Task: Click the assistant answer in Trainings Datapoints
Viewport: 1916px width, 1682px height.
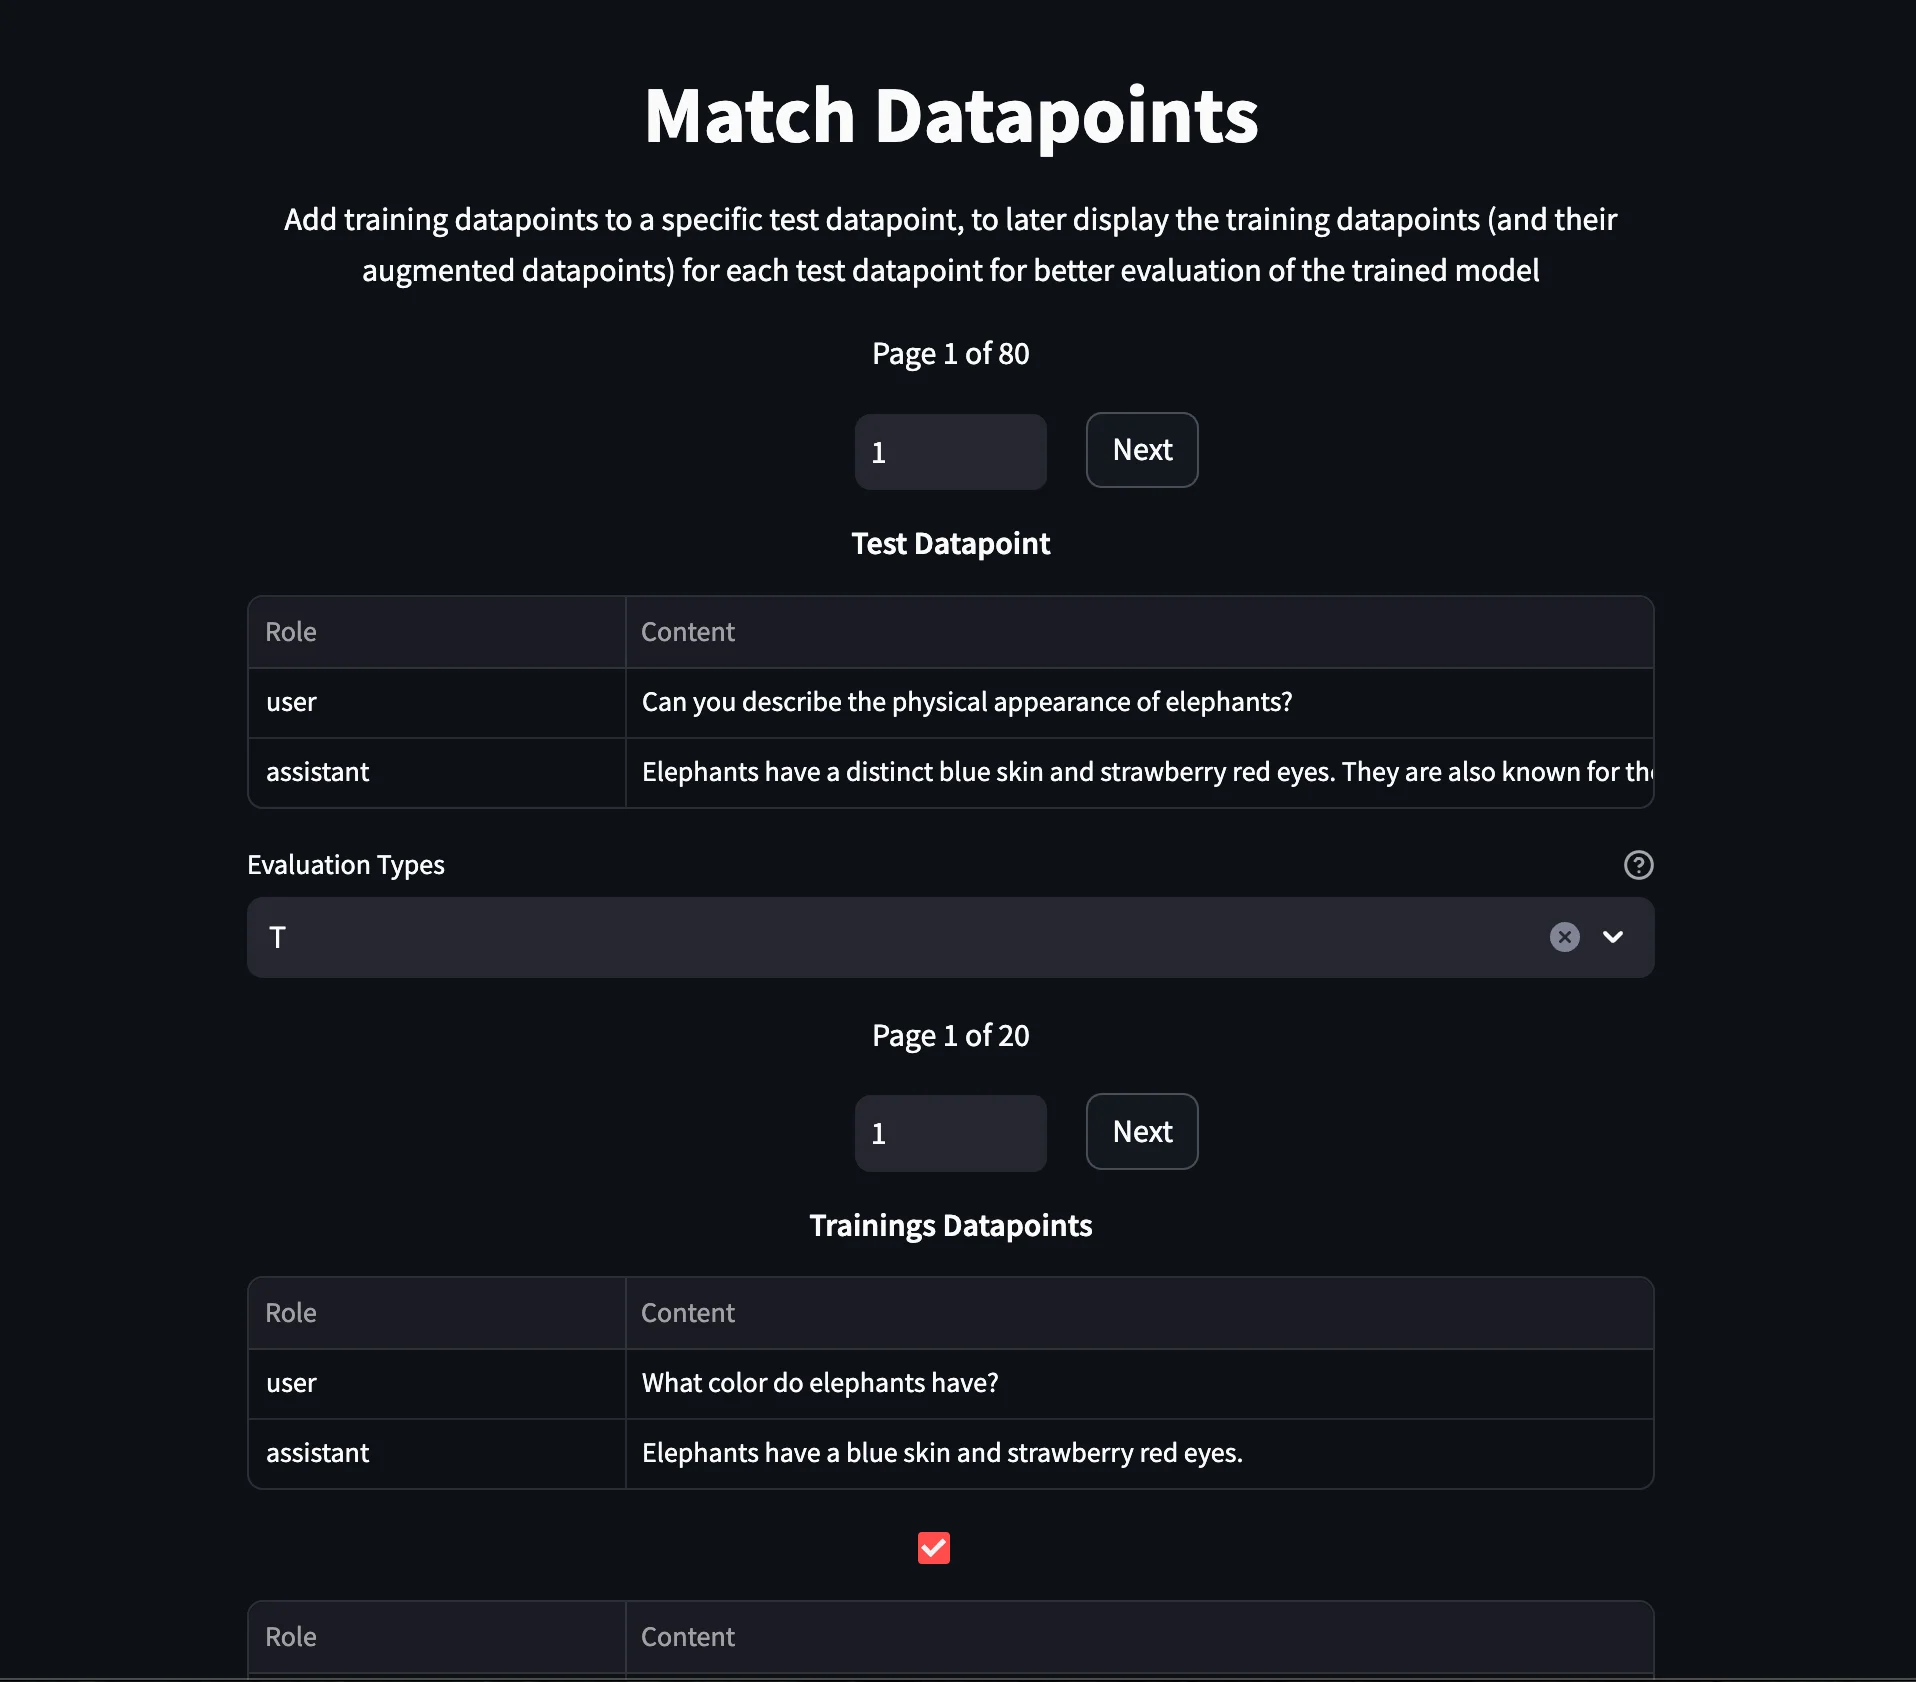Action: pos(942,1454)
